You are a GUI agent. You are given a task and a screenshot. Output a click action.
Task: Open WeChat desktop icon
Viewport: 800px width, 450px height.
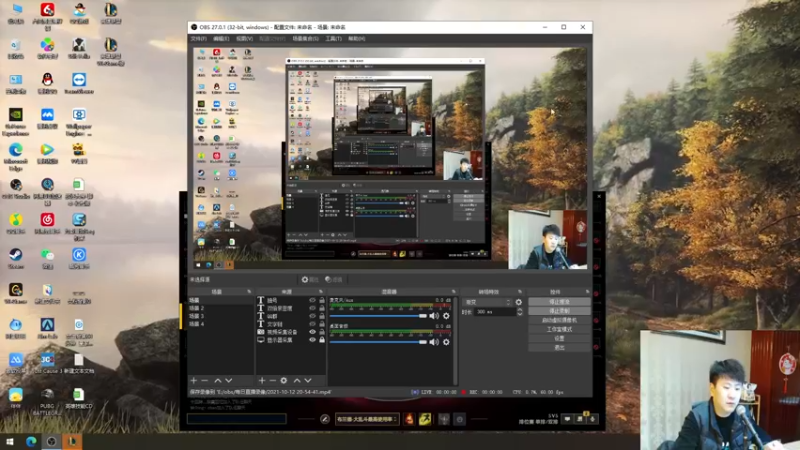click(x=47, y=258)
